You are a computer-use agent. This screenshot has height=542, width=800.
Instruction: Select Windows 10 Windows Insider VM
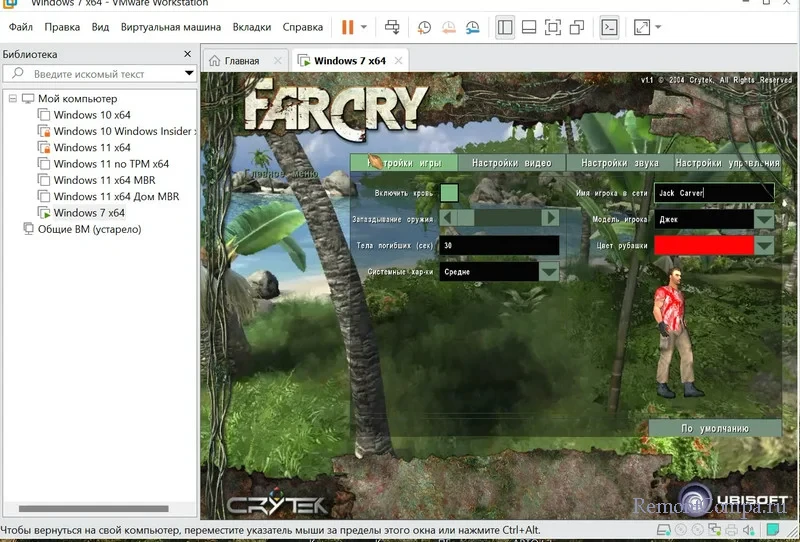click(117, 131)
